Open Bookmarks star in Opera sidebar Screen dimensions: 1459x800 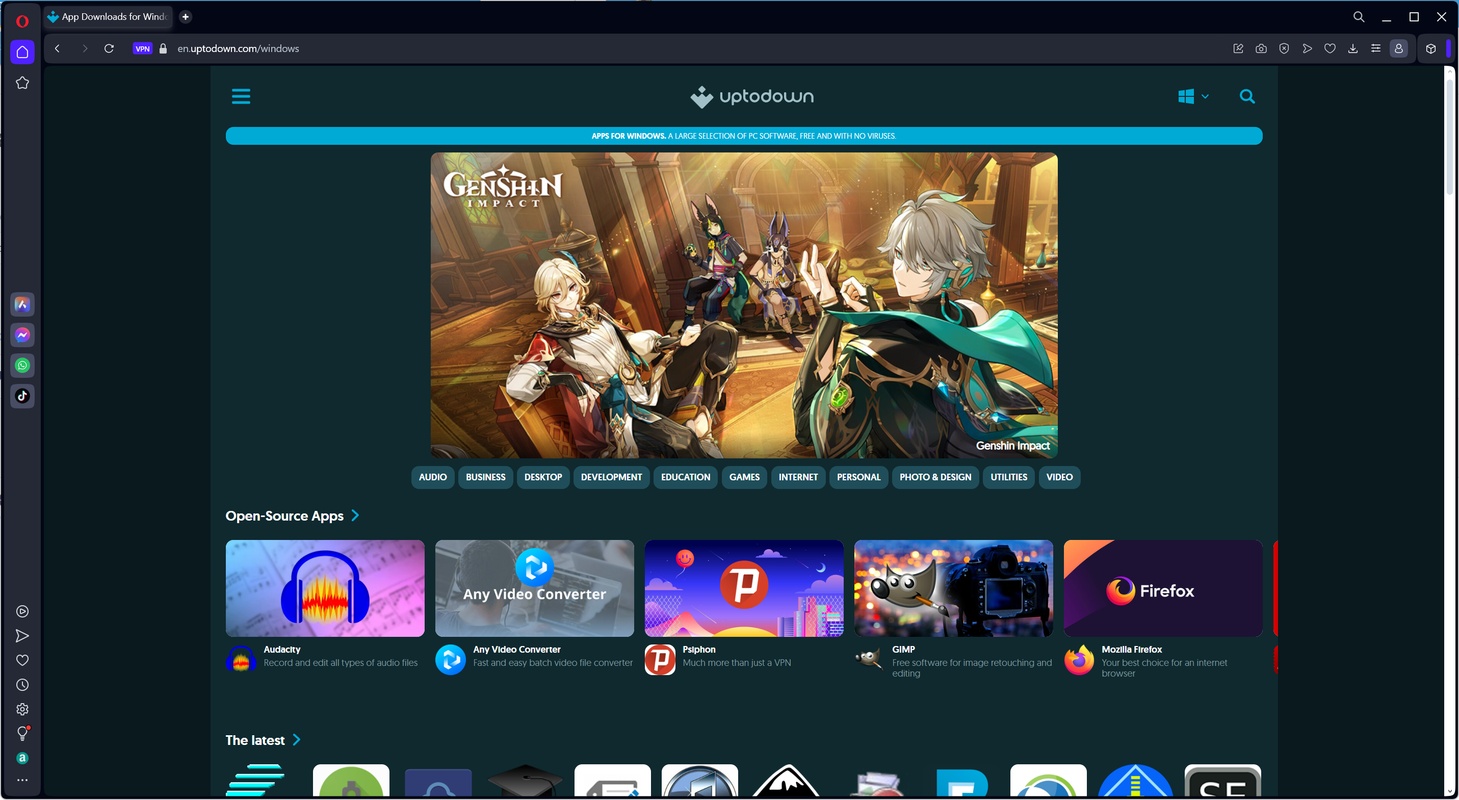point(22,83)
